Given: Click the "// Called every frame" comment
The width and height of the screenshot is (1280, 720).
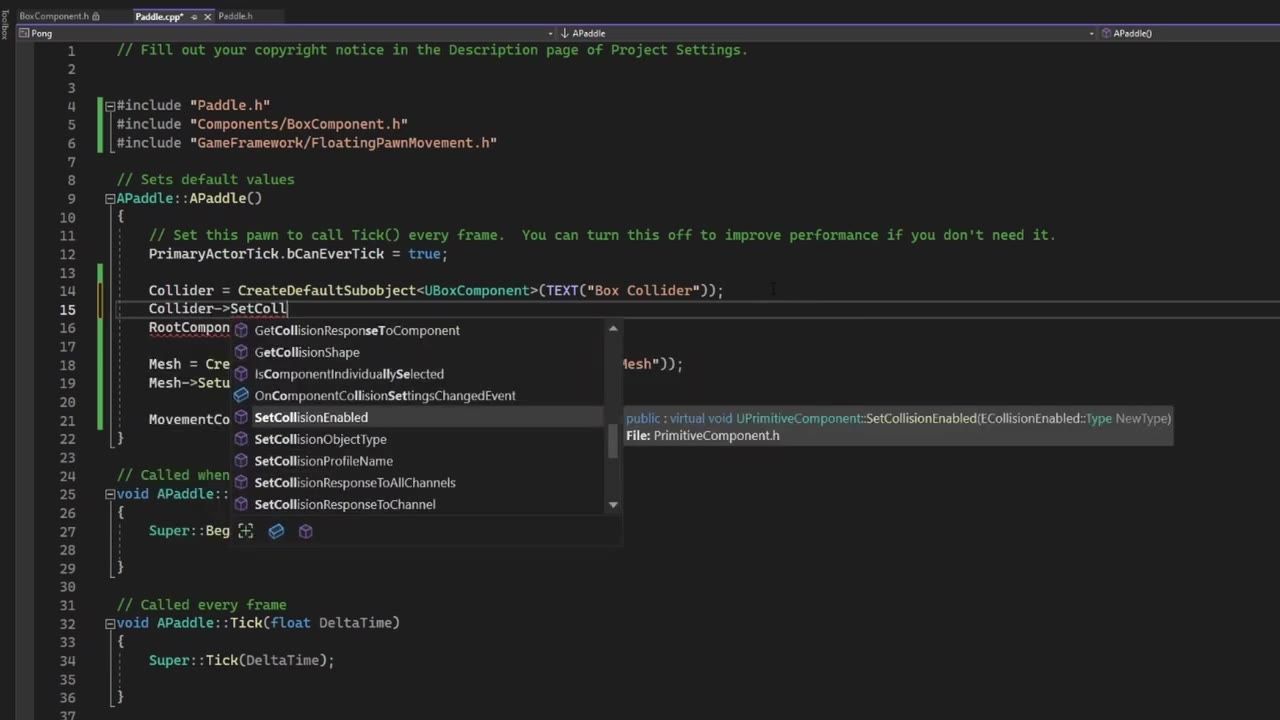Looking at the screenshot, I should pyautogui.click(x=201, y=605).
